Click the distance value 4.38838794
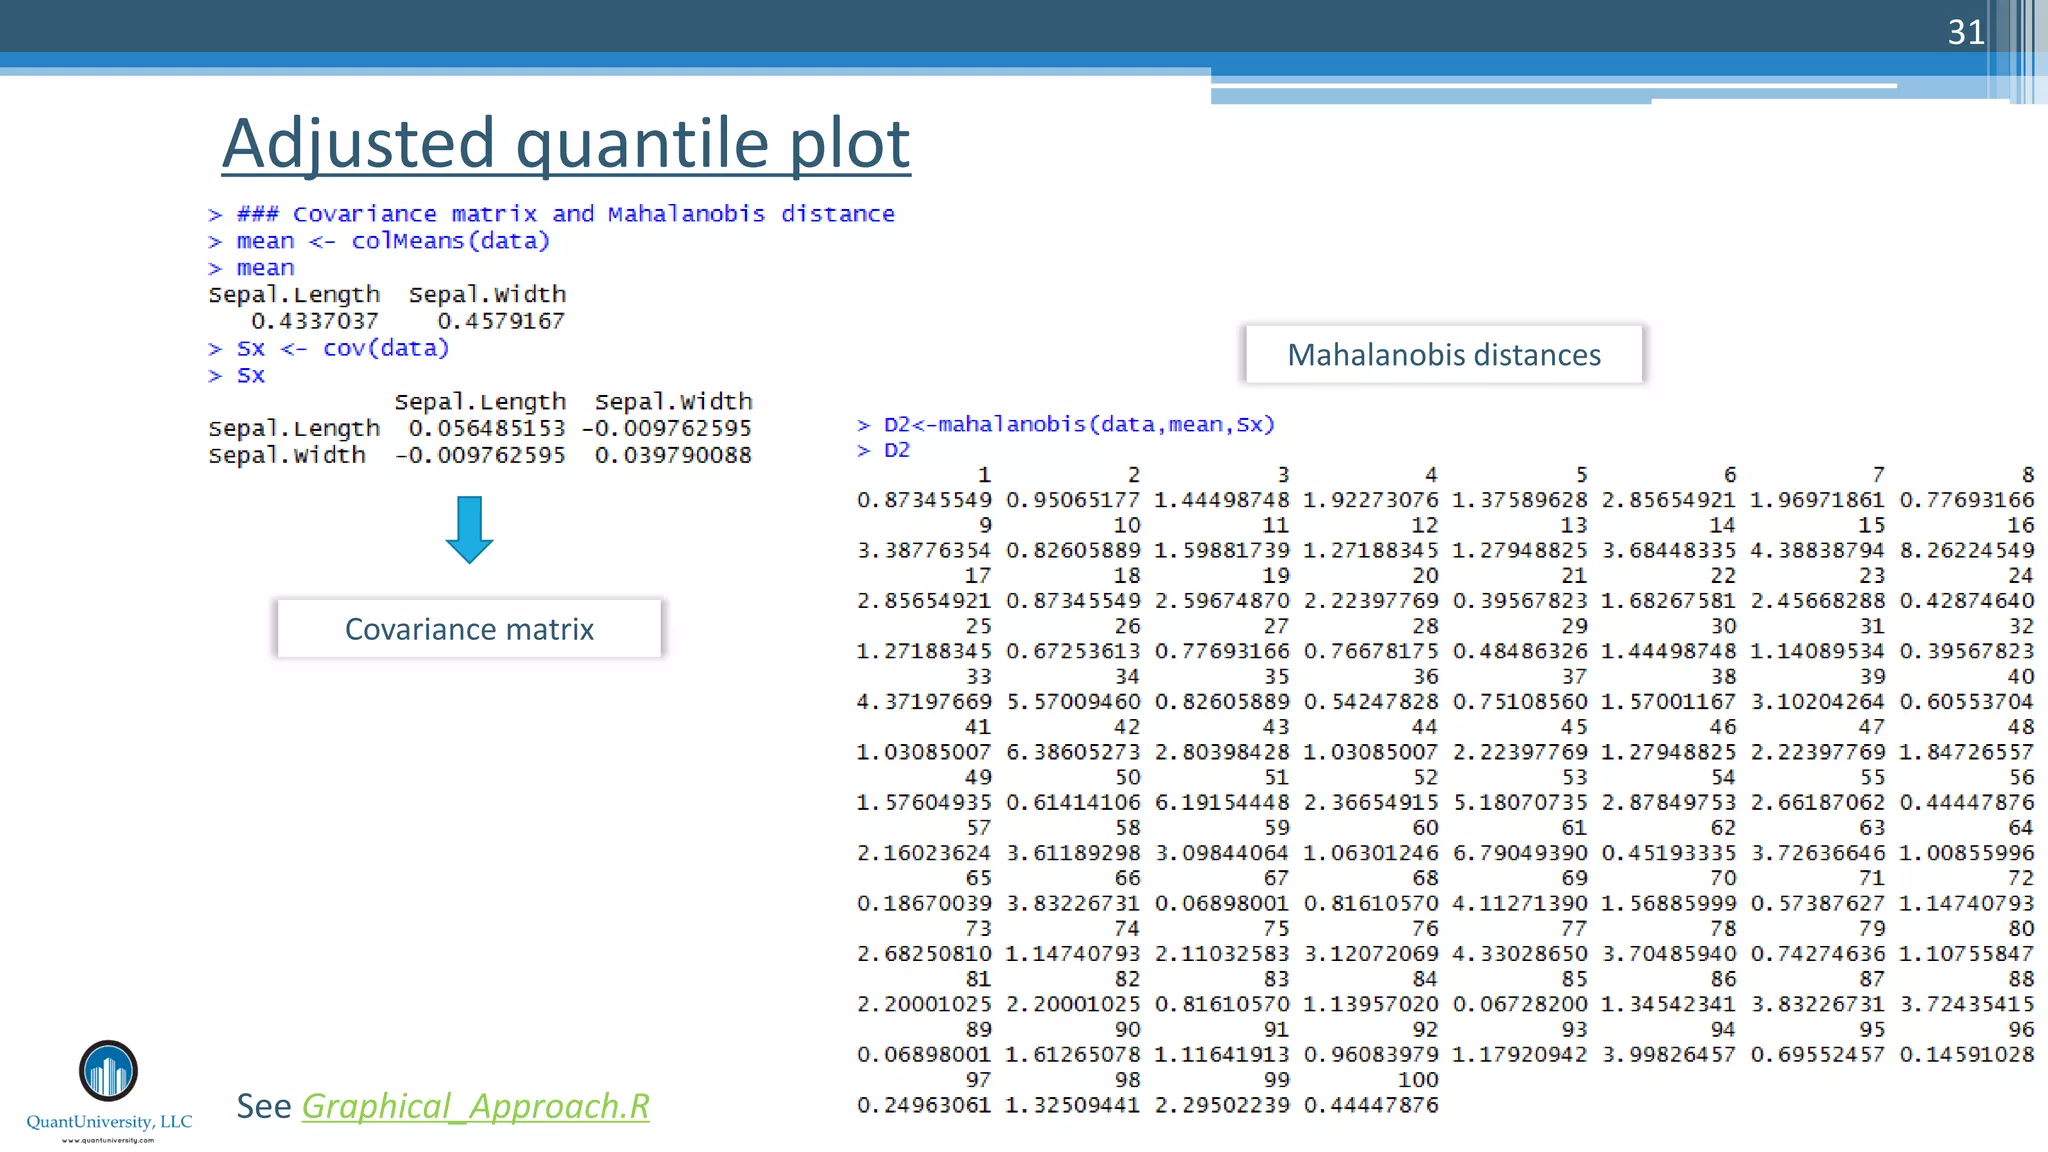The height and width of the screenshot is (1152, 2048). pyautogui.click(x=1818, y=550)
